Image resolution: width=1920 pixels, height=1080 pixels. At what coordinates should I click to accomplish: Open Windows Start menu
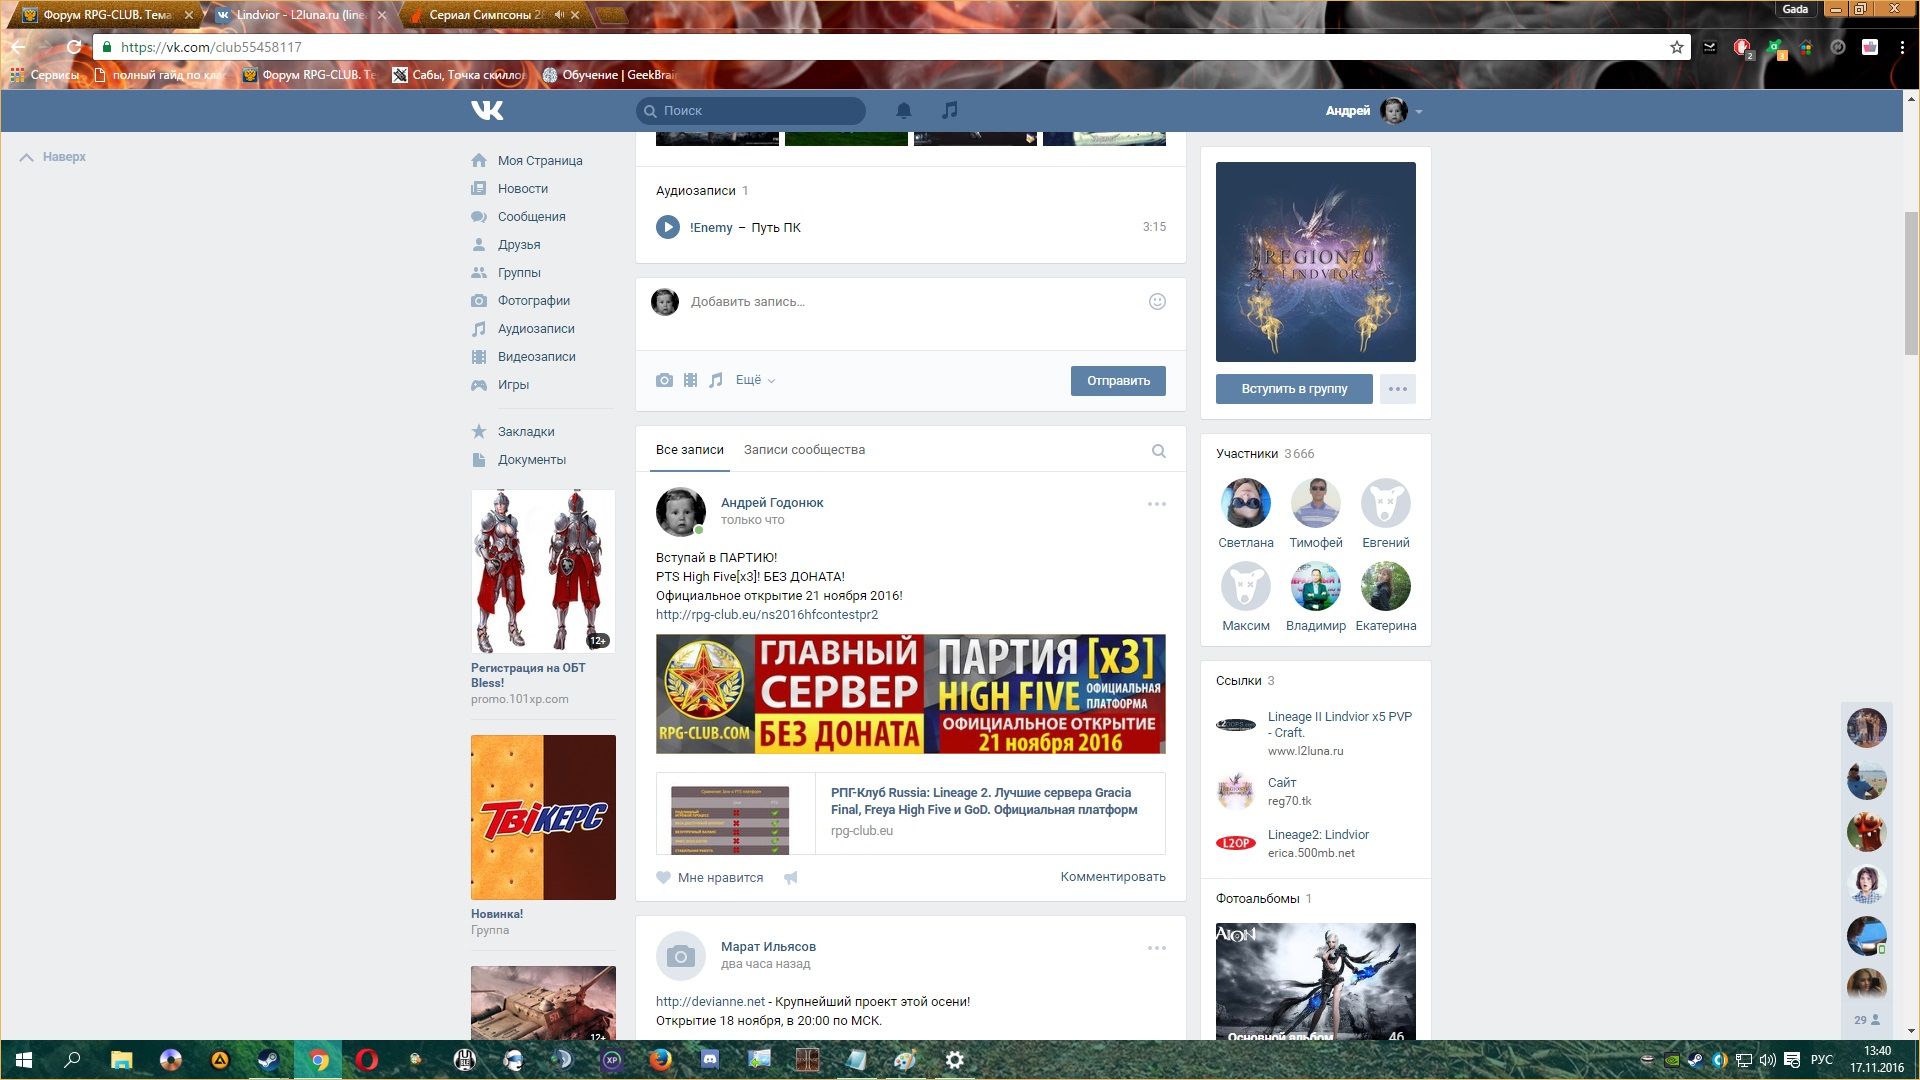[24, 1060]
